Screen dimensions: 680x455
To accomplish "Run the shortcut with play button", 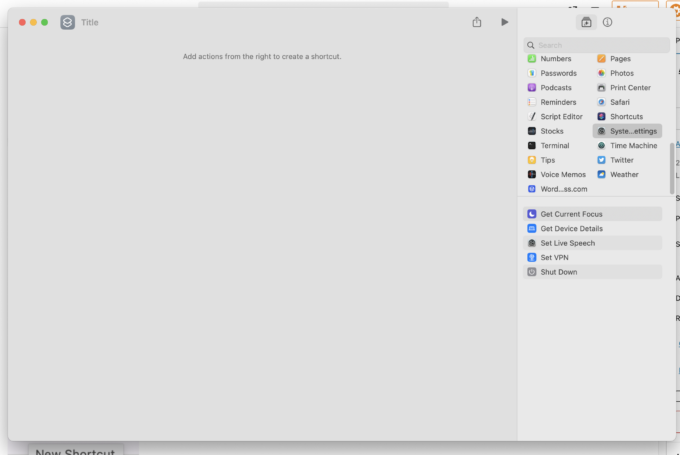I will click(505, 22).
